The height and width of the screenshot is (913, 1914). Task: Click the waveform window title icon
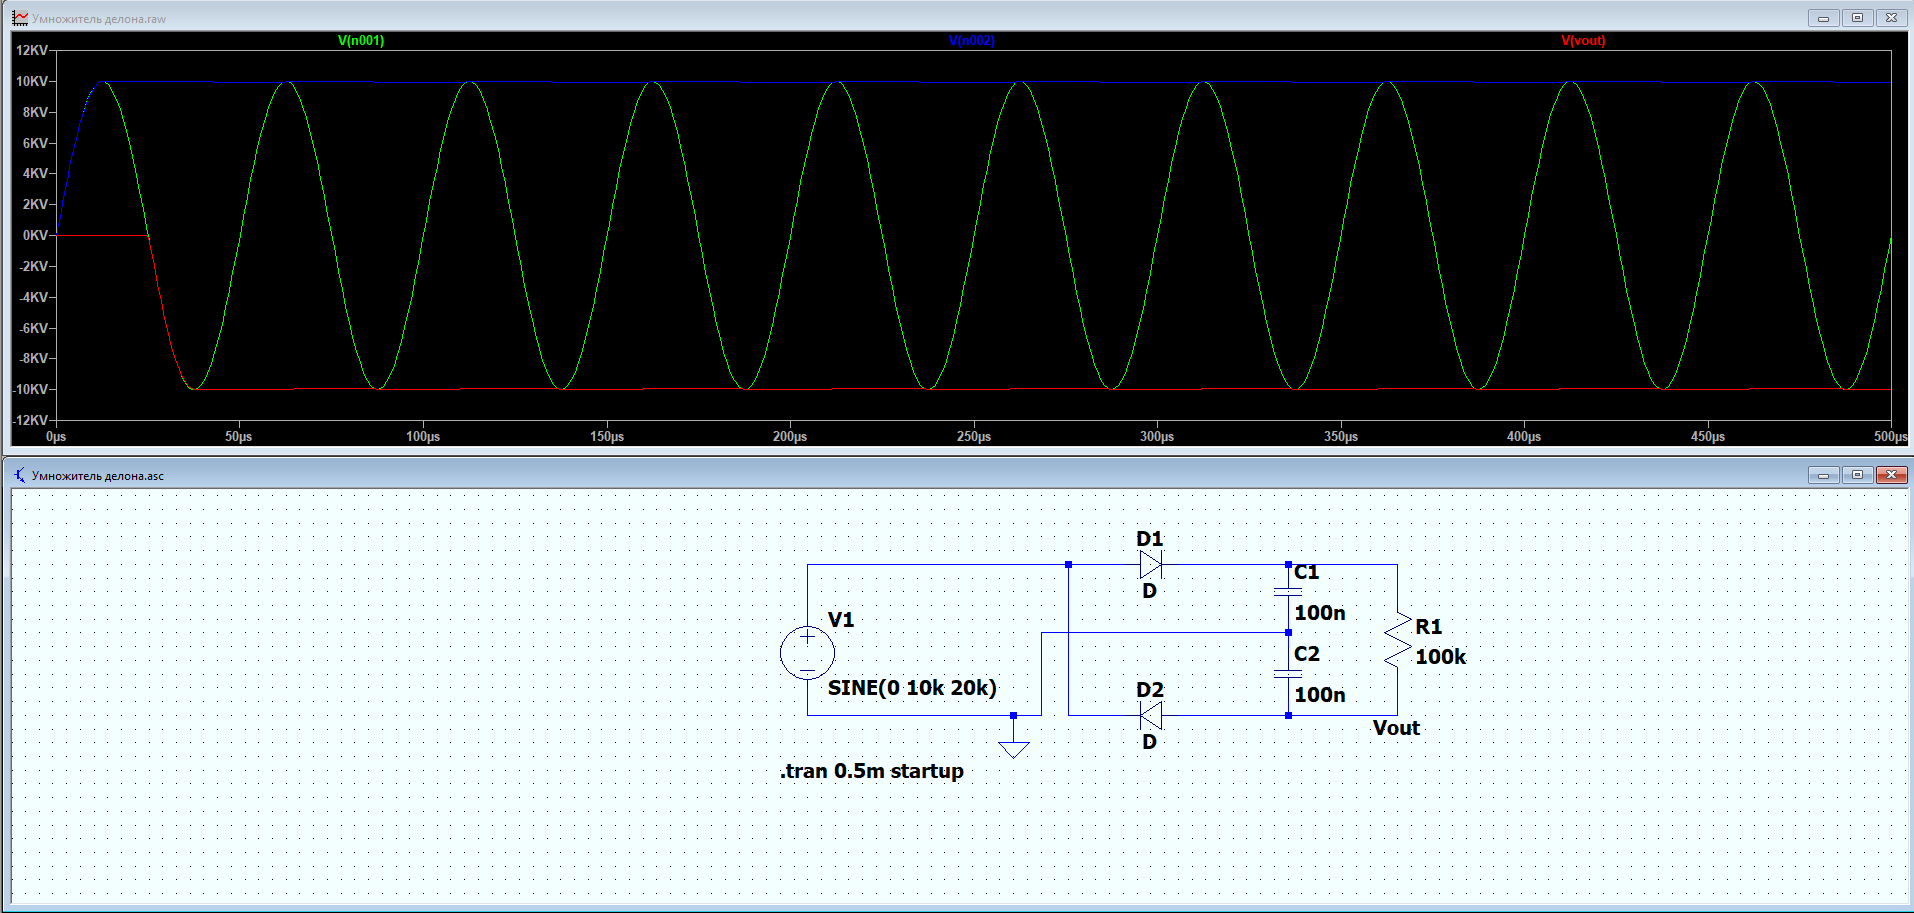19,18
